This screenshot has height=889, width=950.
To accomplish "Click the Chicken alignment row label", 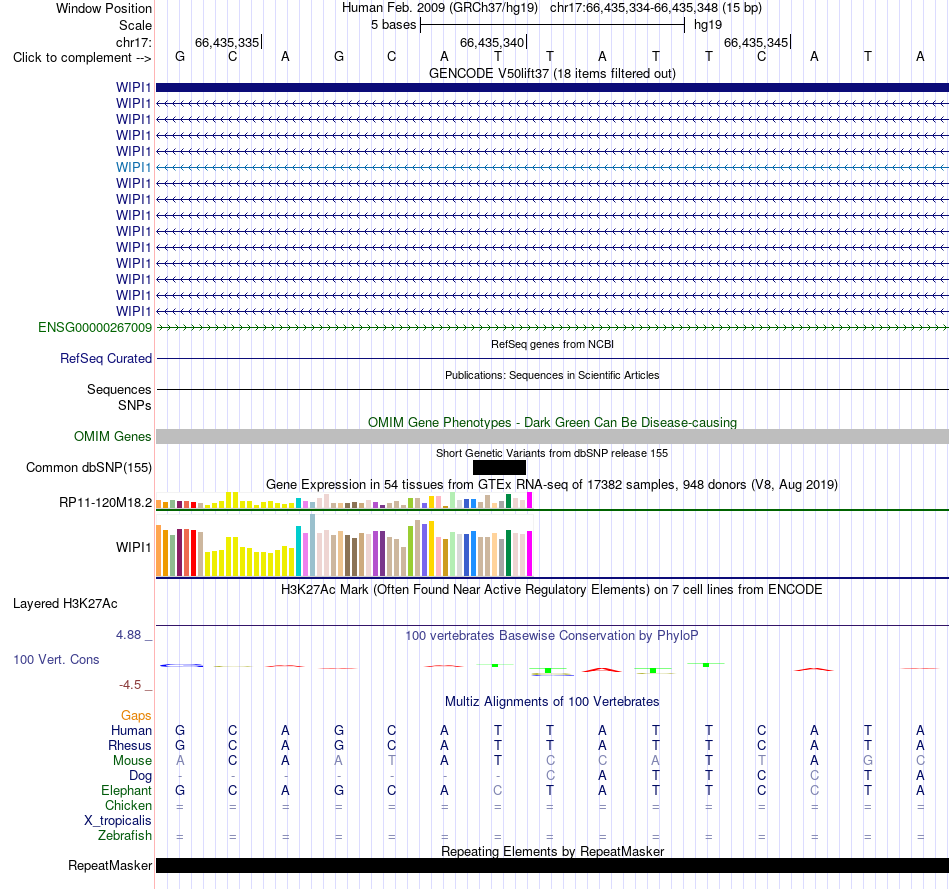I will pos(128,806).
